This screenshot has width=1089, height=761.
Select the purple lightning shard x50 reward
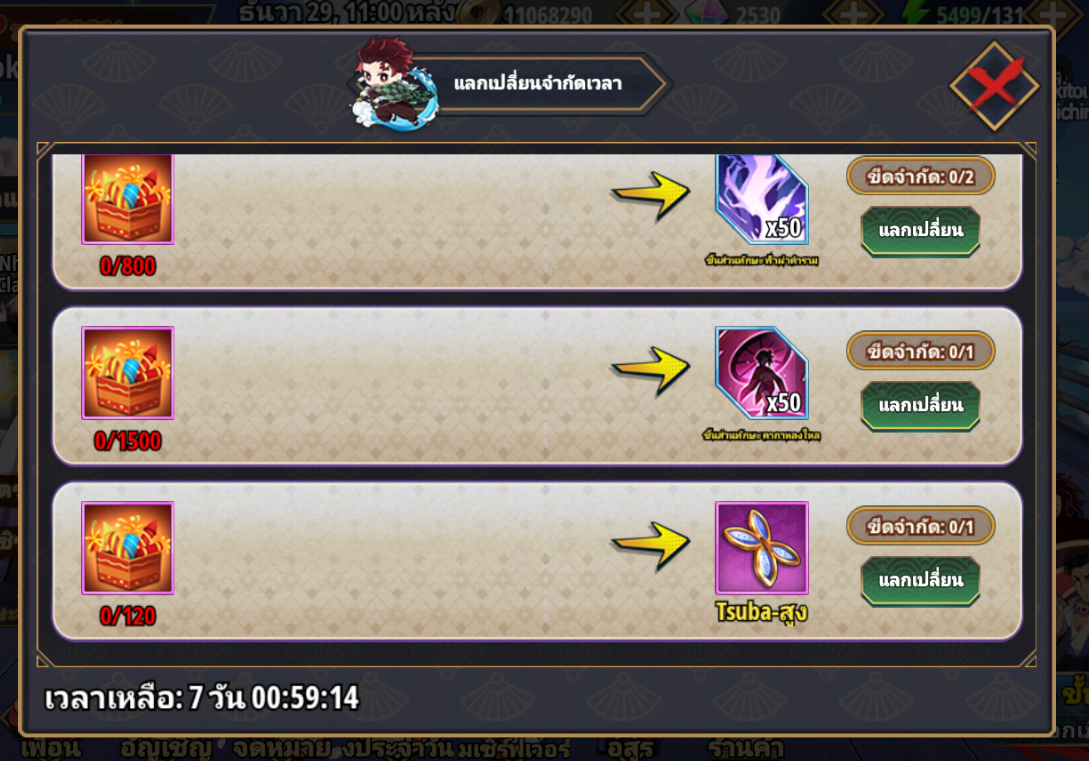click(x=762, y=199)
